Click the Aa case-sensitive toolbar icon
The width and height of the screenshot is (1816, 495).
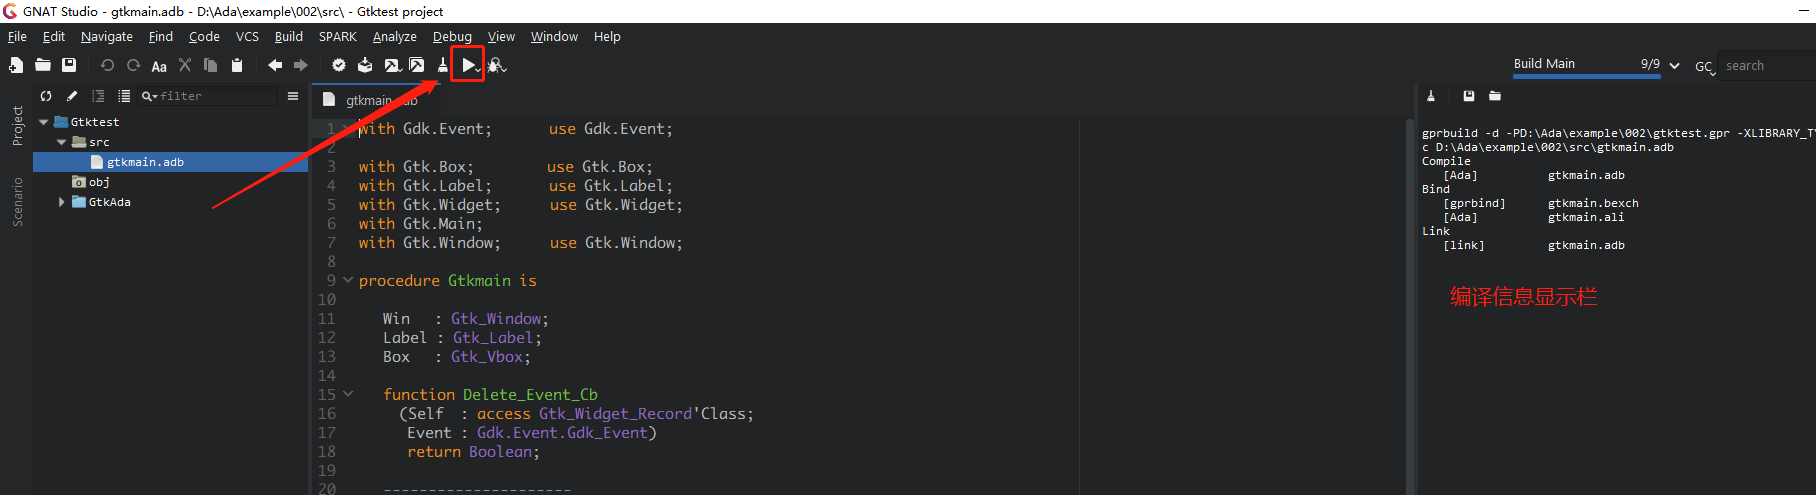pos(159,66)
